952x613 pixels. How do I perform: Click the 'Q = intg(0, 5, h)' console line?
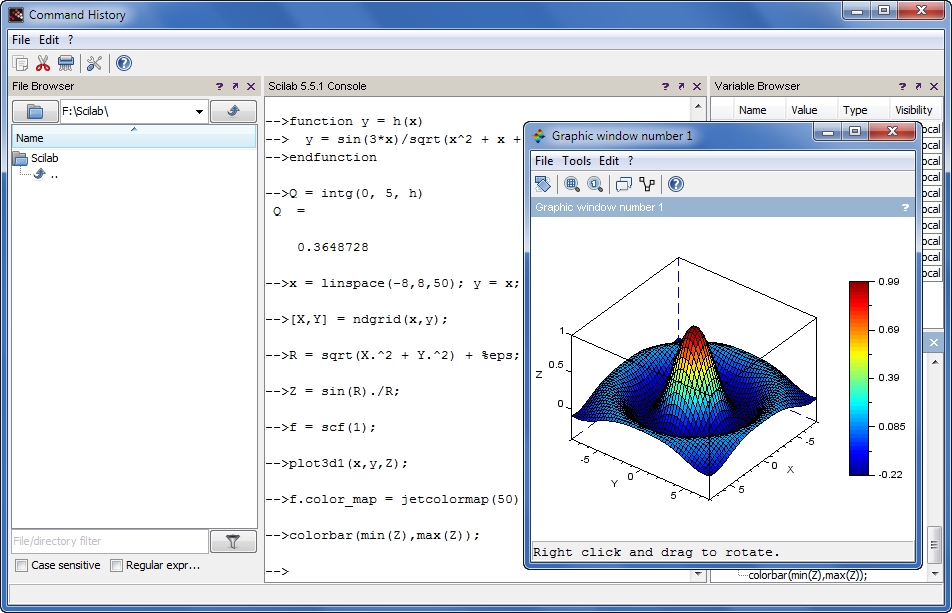(344, 193)
